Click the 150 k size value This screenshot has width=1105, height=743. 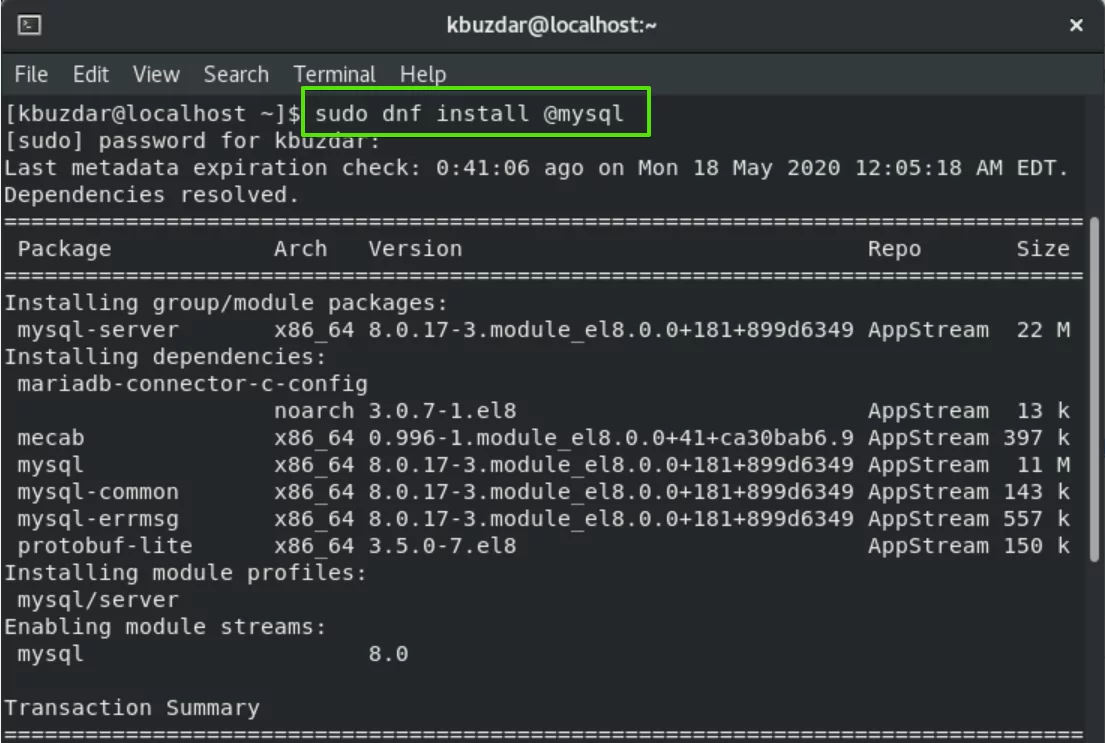point(1037,546)
